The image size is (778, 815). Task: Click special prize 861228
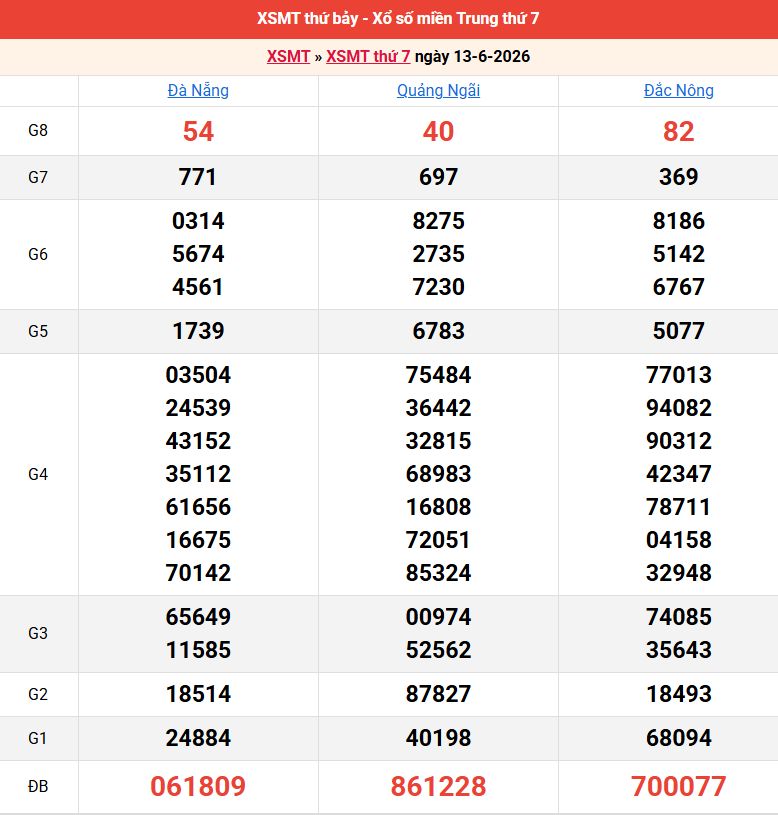438,786
